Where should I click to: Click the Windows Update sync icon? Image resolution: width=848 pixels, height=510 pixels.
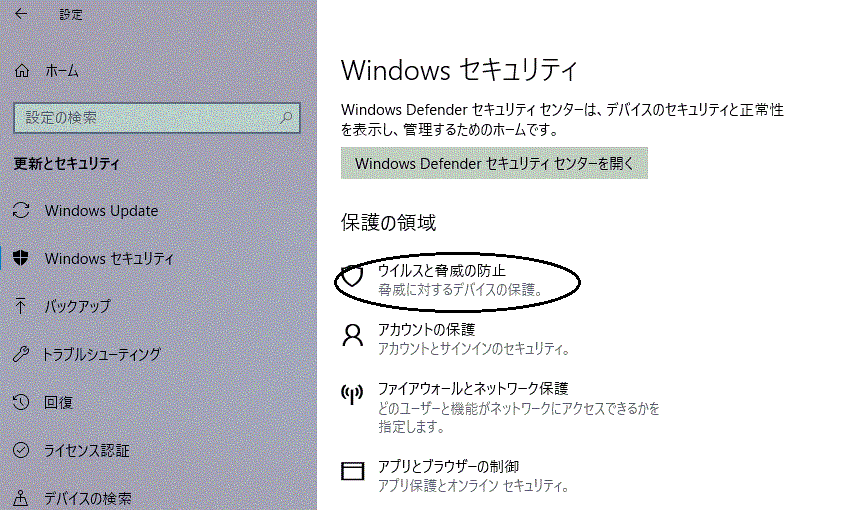tap(21, 210)
